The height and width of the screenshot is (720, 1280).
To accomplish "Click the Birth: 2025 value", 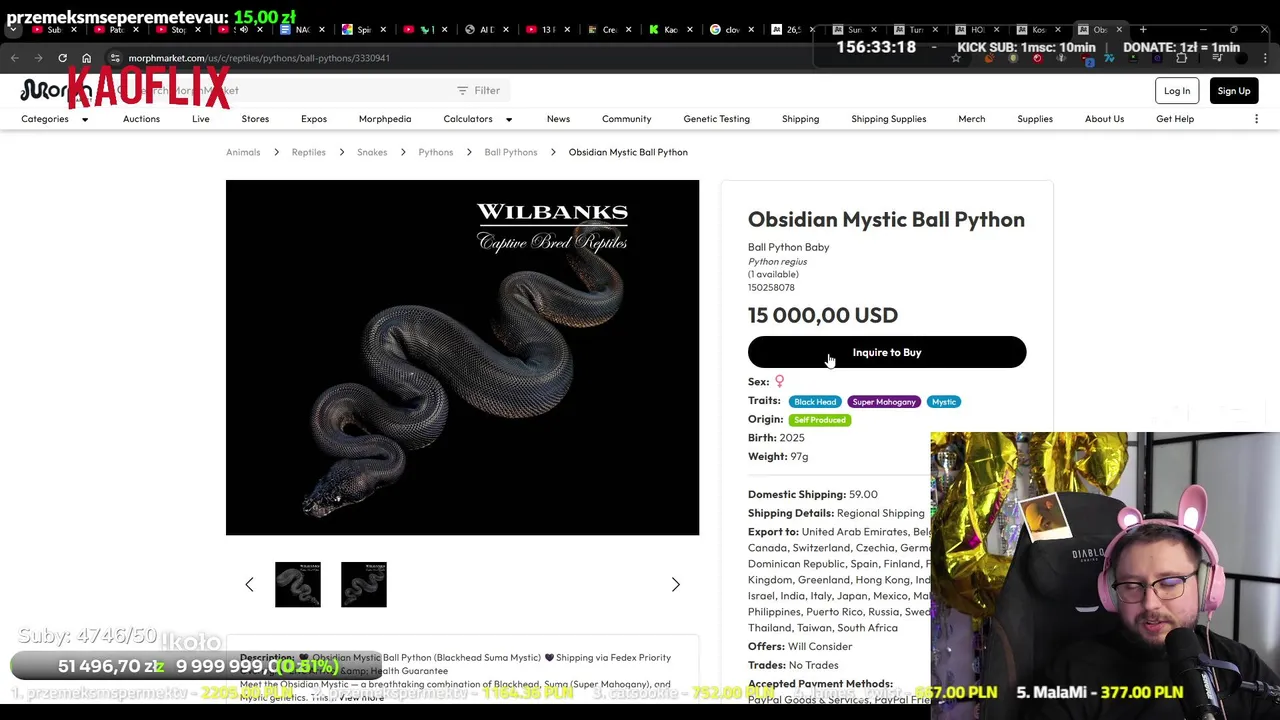I will coord(776,438).
